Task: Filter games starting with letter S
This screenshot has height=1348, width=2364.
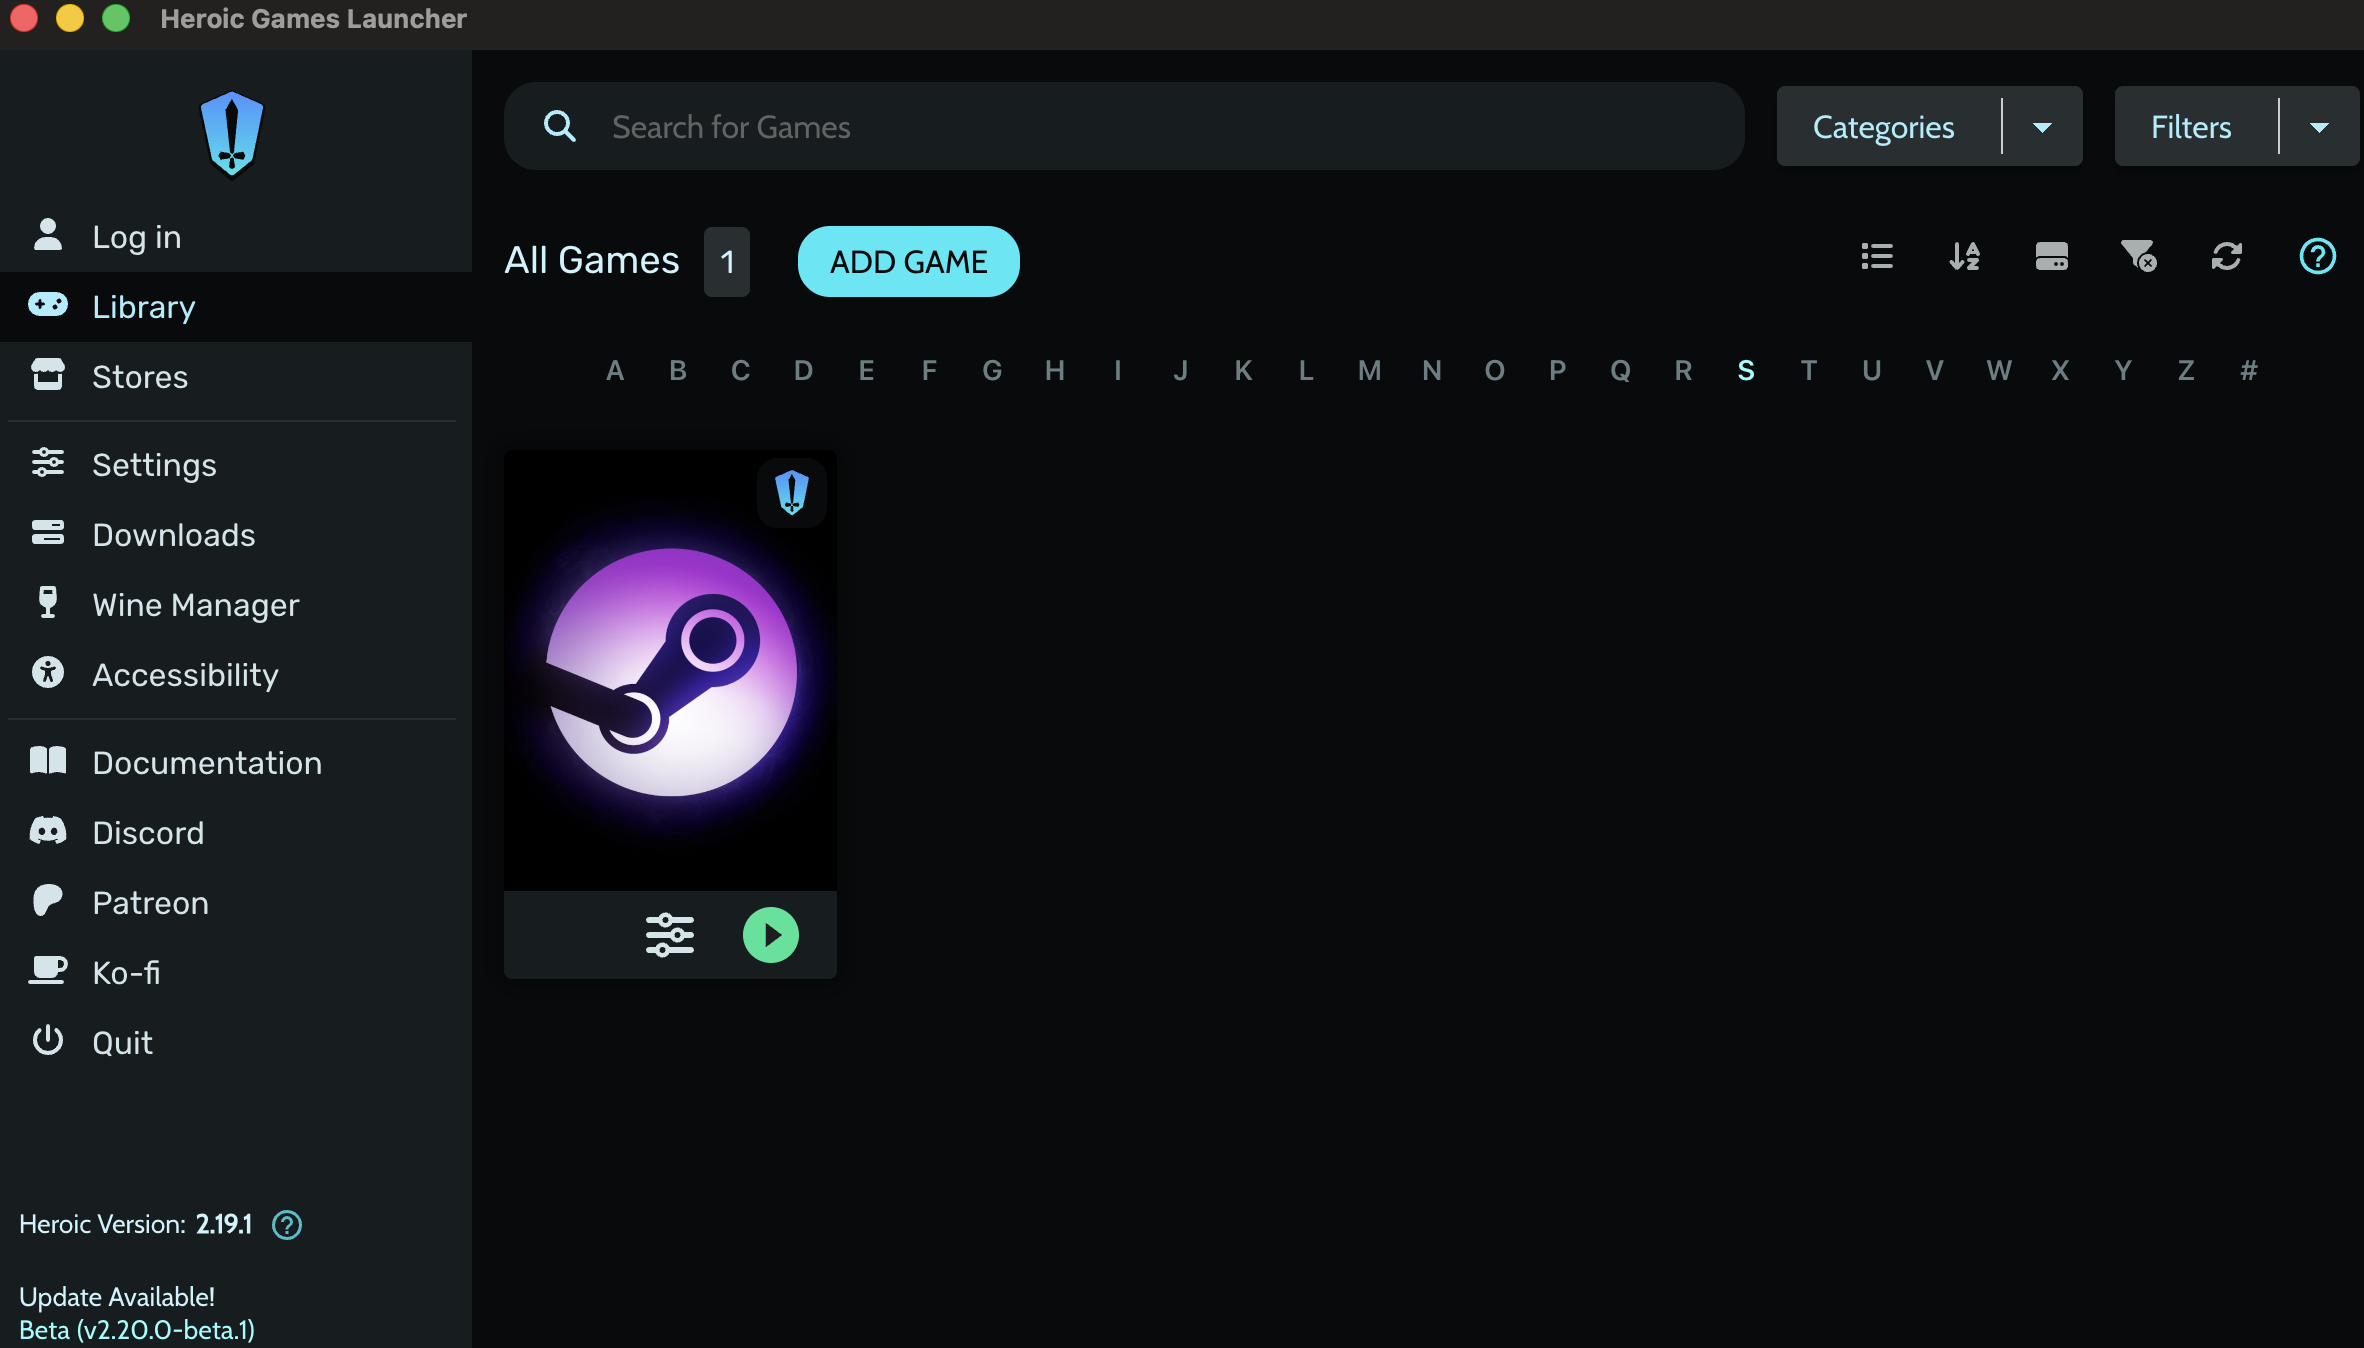Action: click(1746, 370)
